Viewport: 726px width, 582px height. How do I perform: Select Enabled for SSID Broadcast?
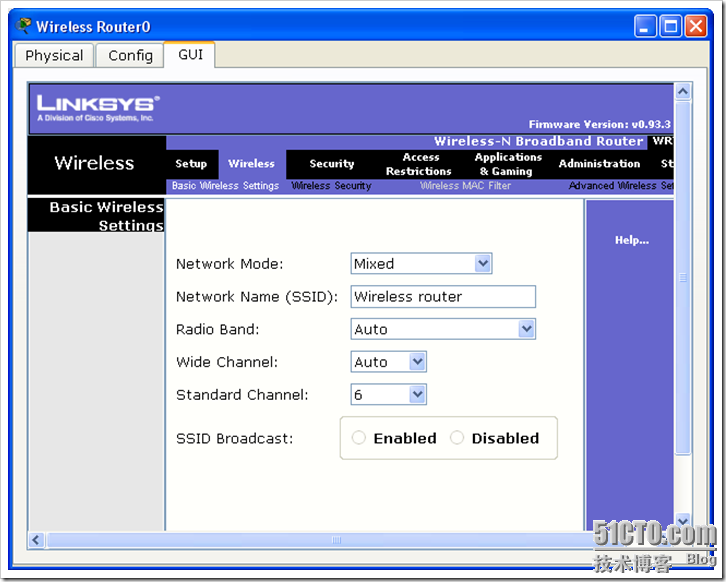click(x=359, y=438)
